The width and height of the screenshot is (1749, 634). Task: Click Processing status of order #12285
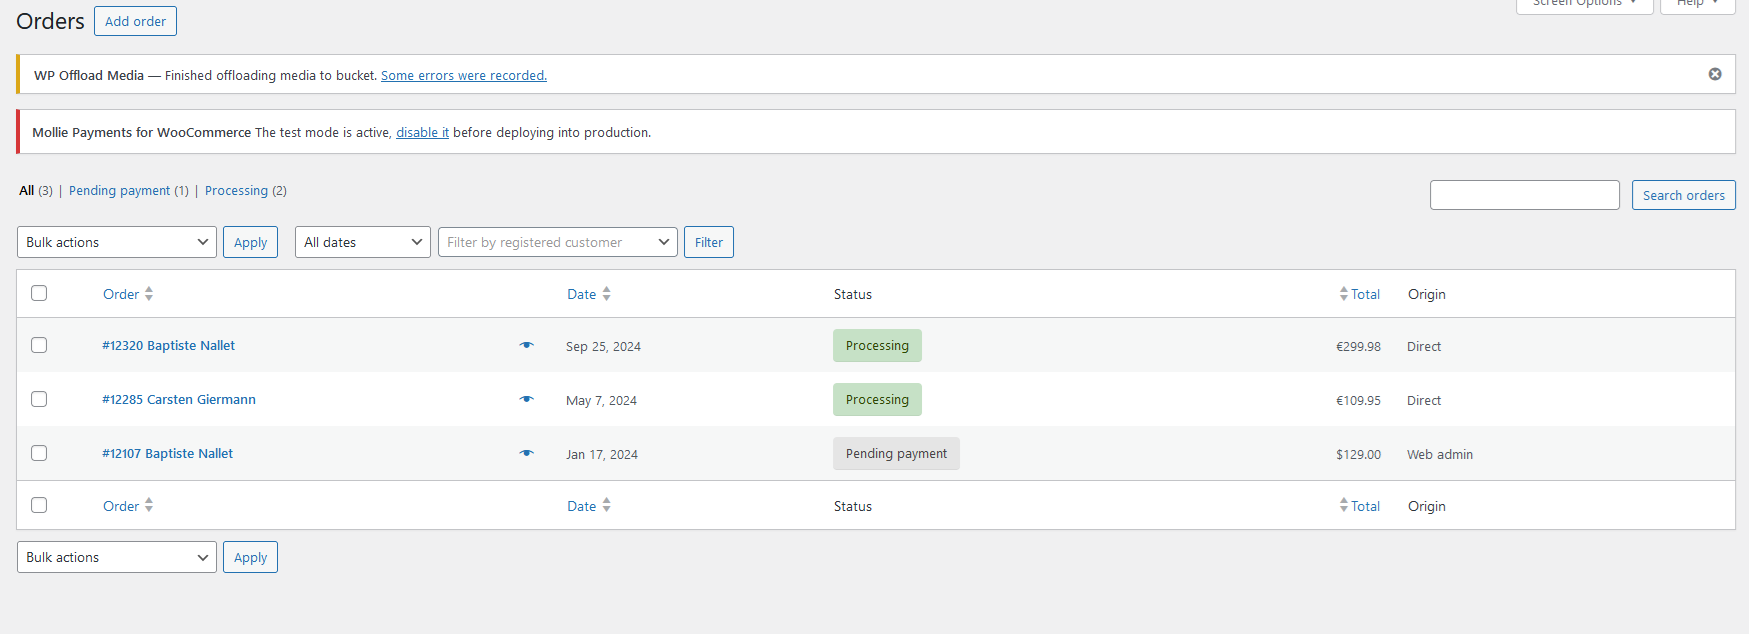(877, 399)
